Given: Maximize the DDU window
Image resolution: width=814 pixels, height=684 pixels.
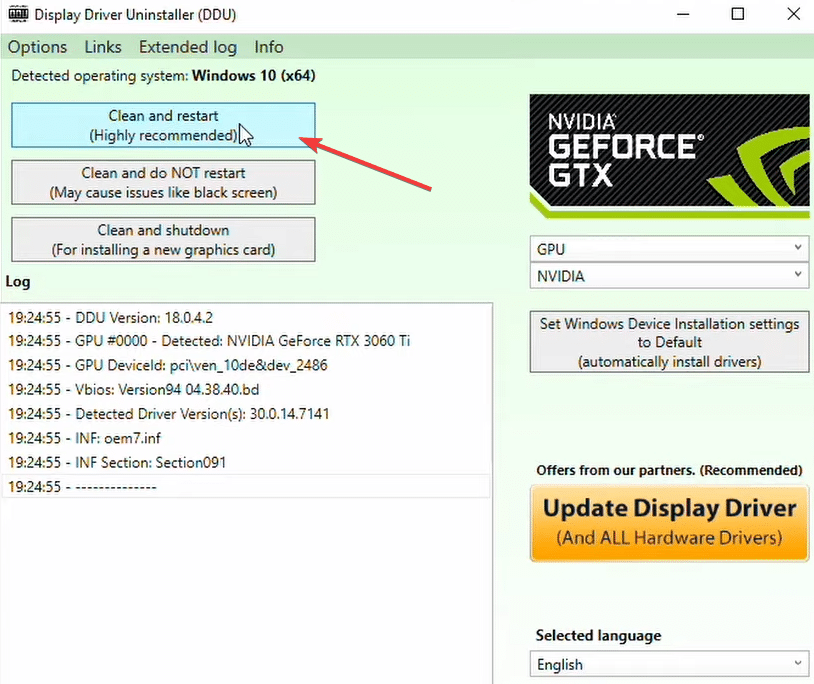Looking at the screenshot, I should (x=737, y=15).
